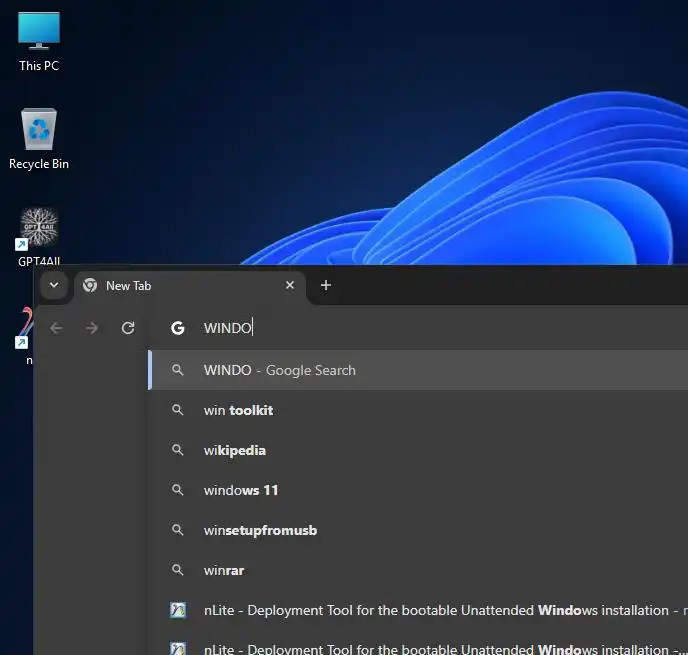
Task: Choose the win toolkit suggestion
Action: point(419,410)
